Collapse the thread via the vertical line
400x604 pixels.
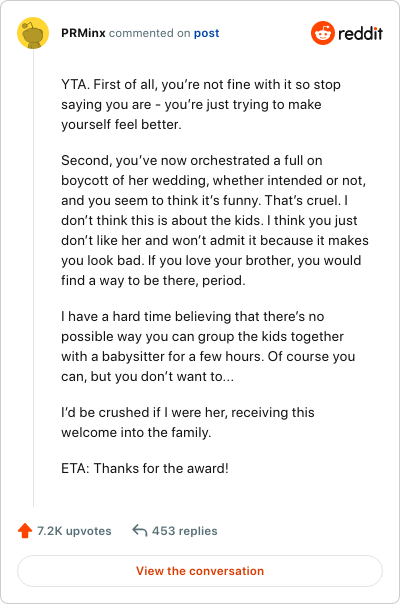click(x=34, y=278)
